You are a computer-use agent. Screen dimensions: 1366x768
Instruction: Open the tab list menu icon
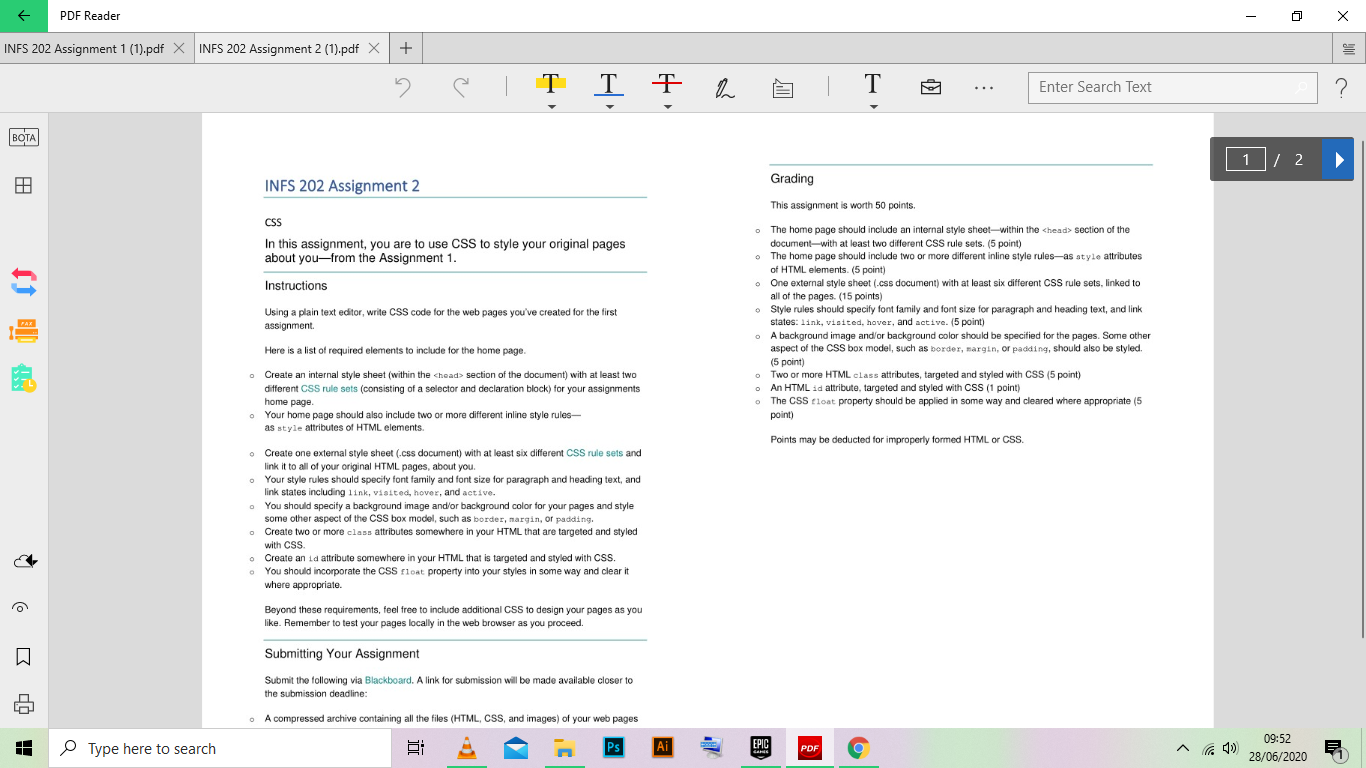click(1351, 49)
